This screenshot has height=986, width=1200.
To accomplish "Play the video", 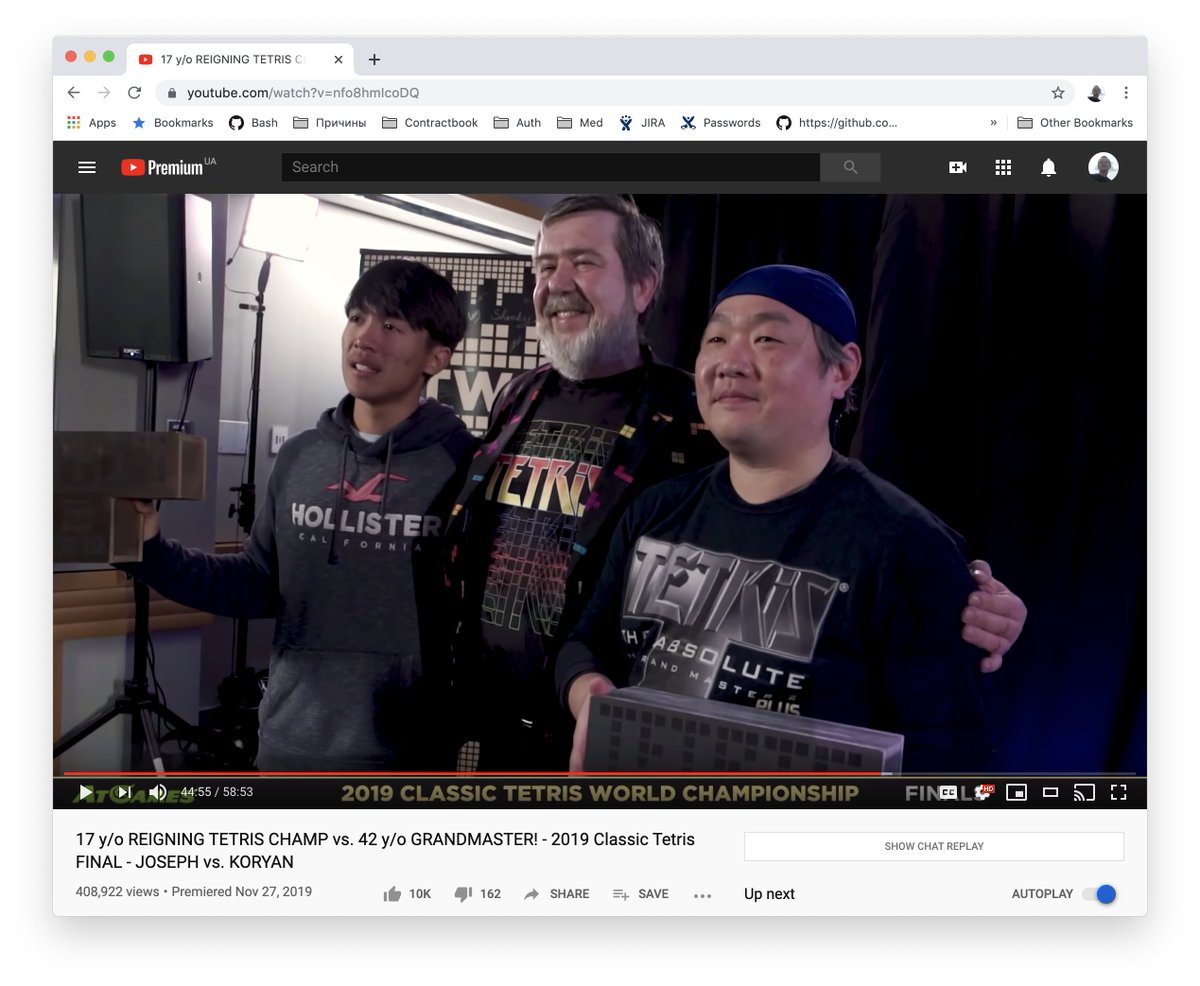I will (x=86, y=793).
